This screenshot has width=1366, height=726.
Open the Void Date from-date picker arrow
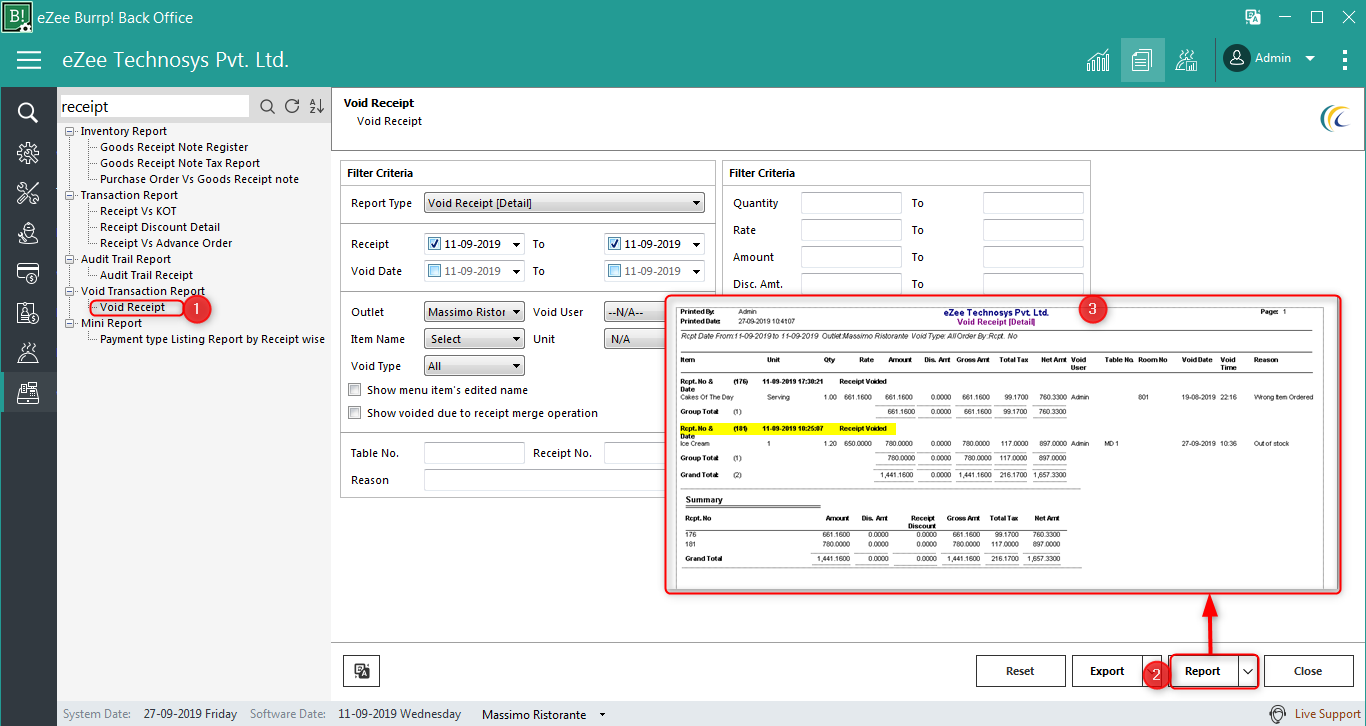pyautogui.click(x=516, y=271)
